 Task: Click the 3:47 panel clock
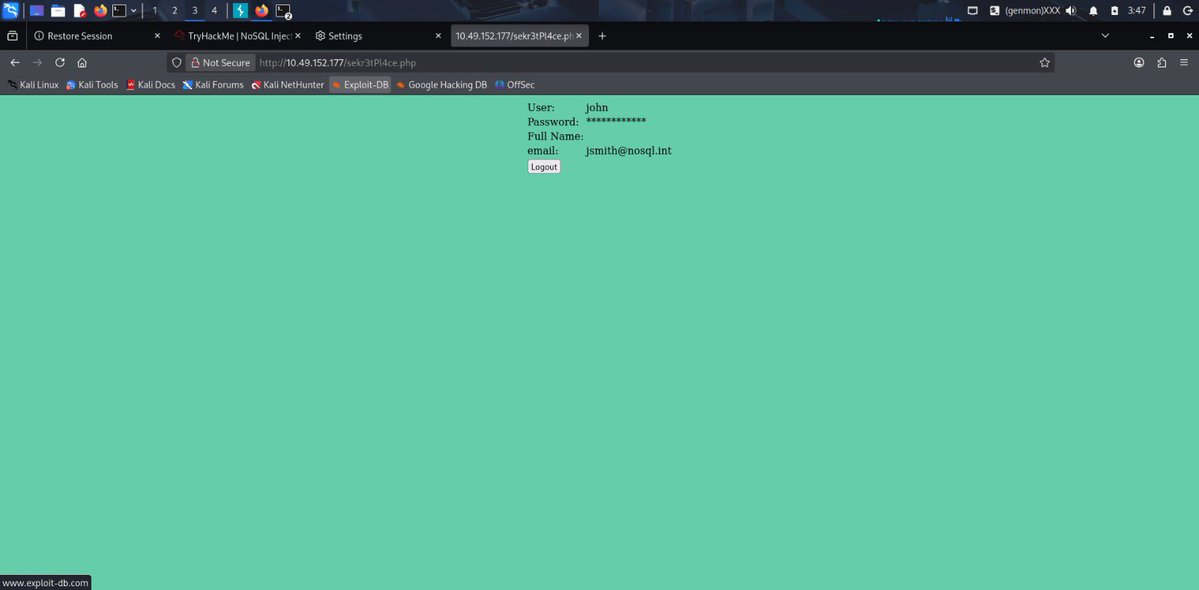click(x=1136, y=11)
